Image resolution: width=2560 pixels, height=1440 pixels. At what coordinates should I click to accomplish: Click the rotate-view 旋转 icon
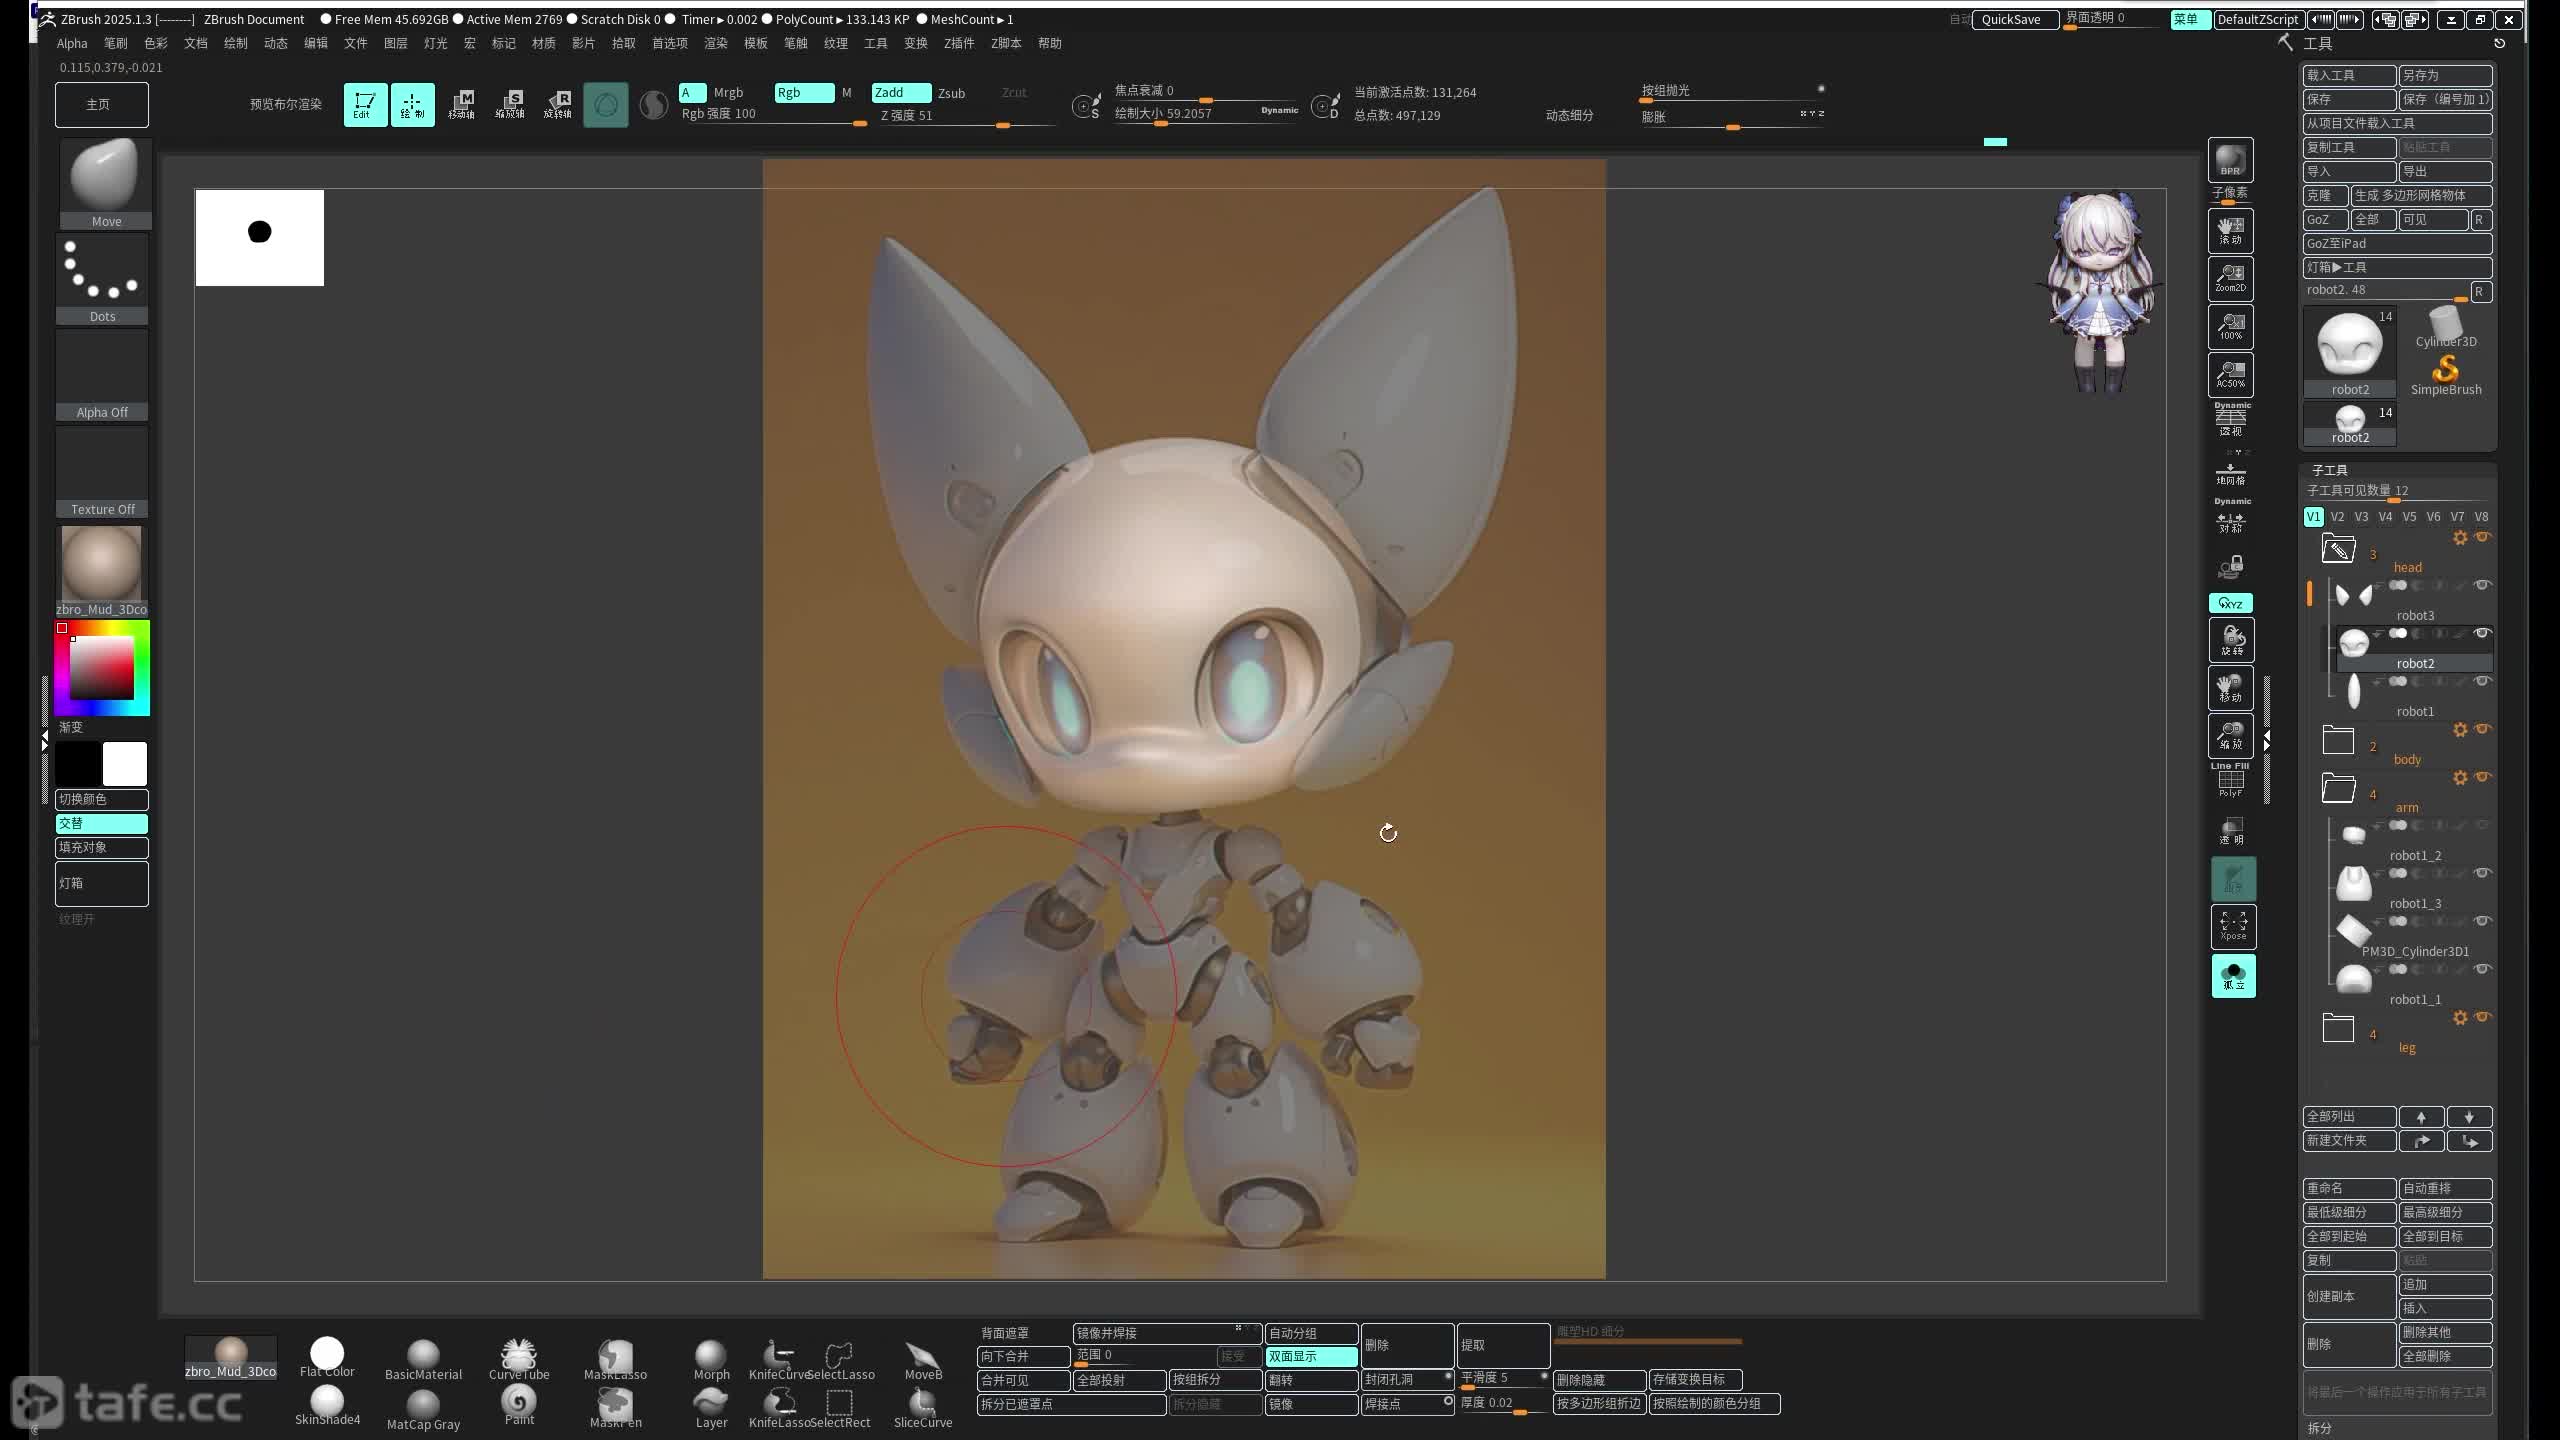(x=2230, y=640)
